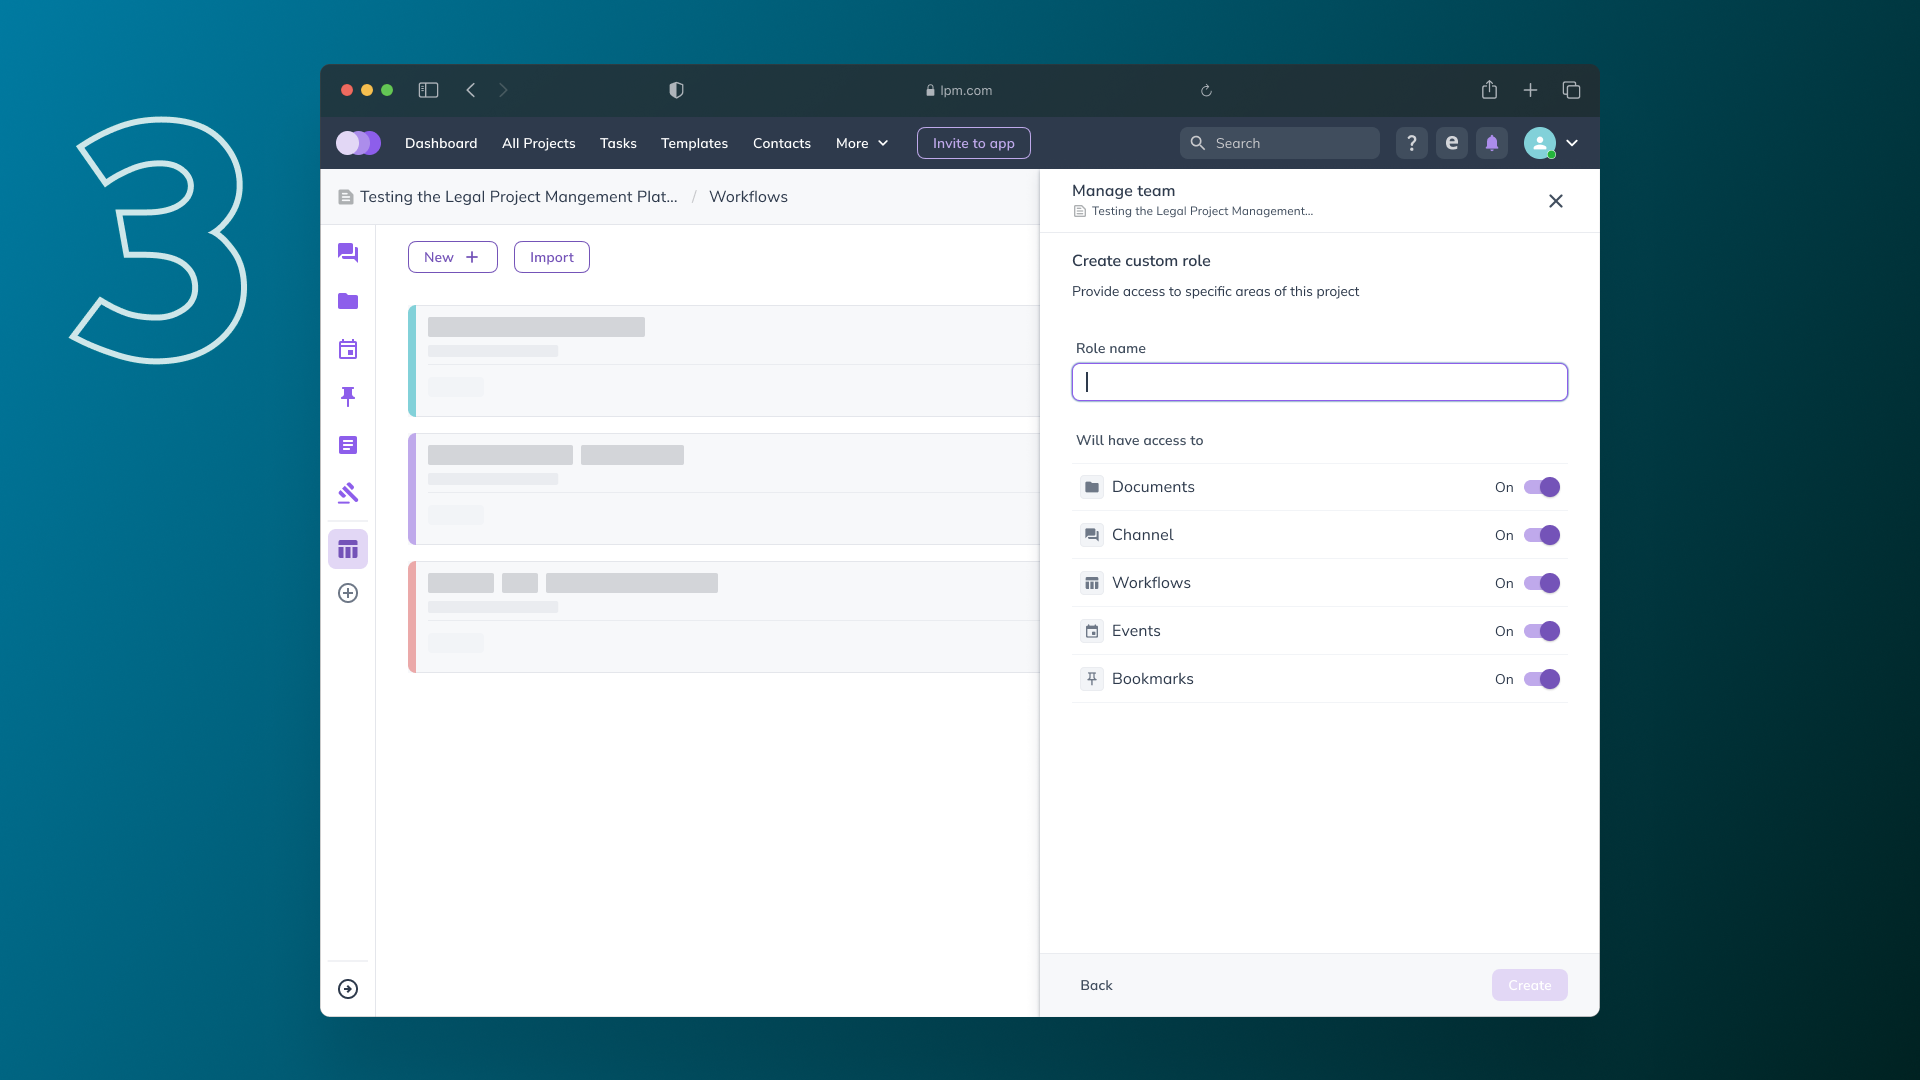
Task: Click the Role name input field
Action: (x=1319, y=382)
